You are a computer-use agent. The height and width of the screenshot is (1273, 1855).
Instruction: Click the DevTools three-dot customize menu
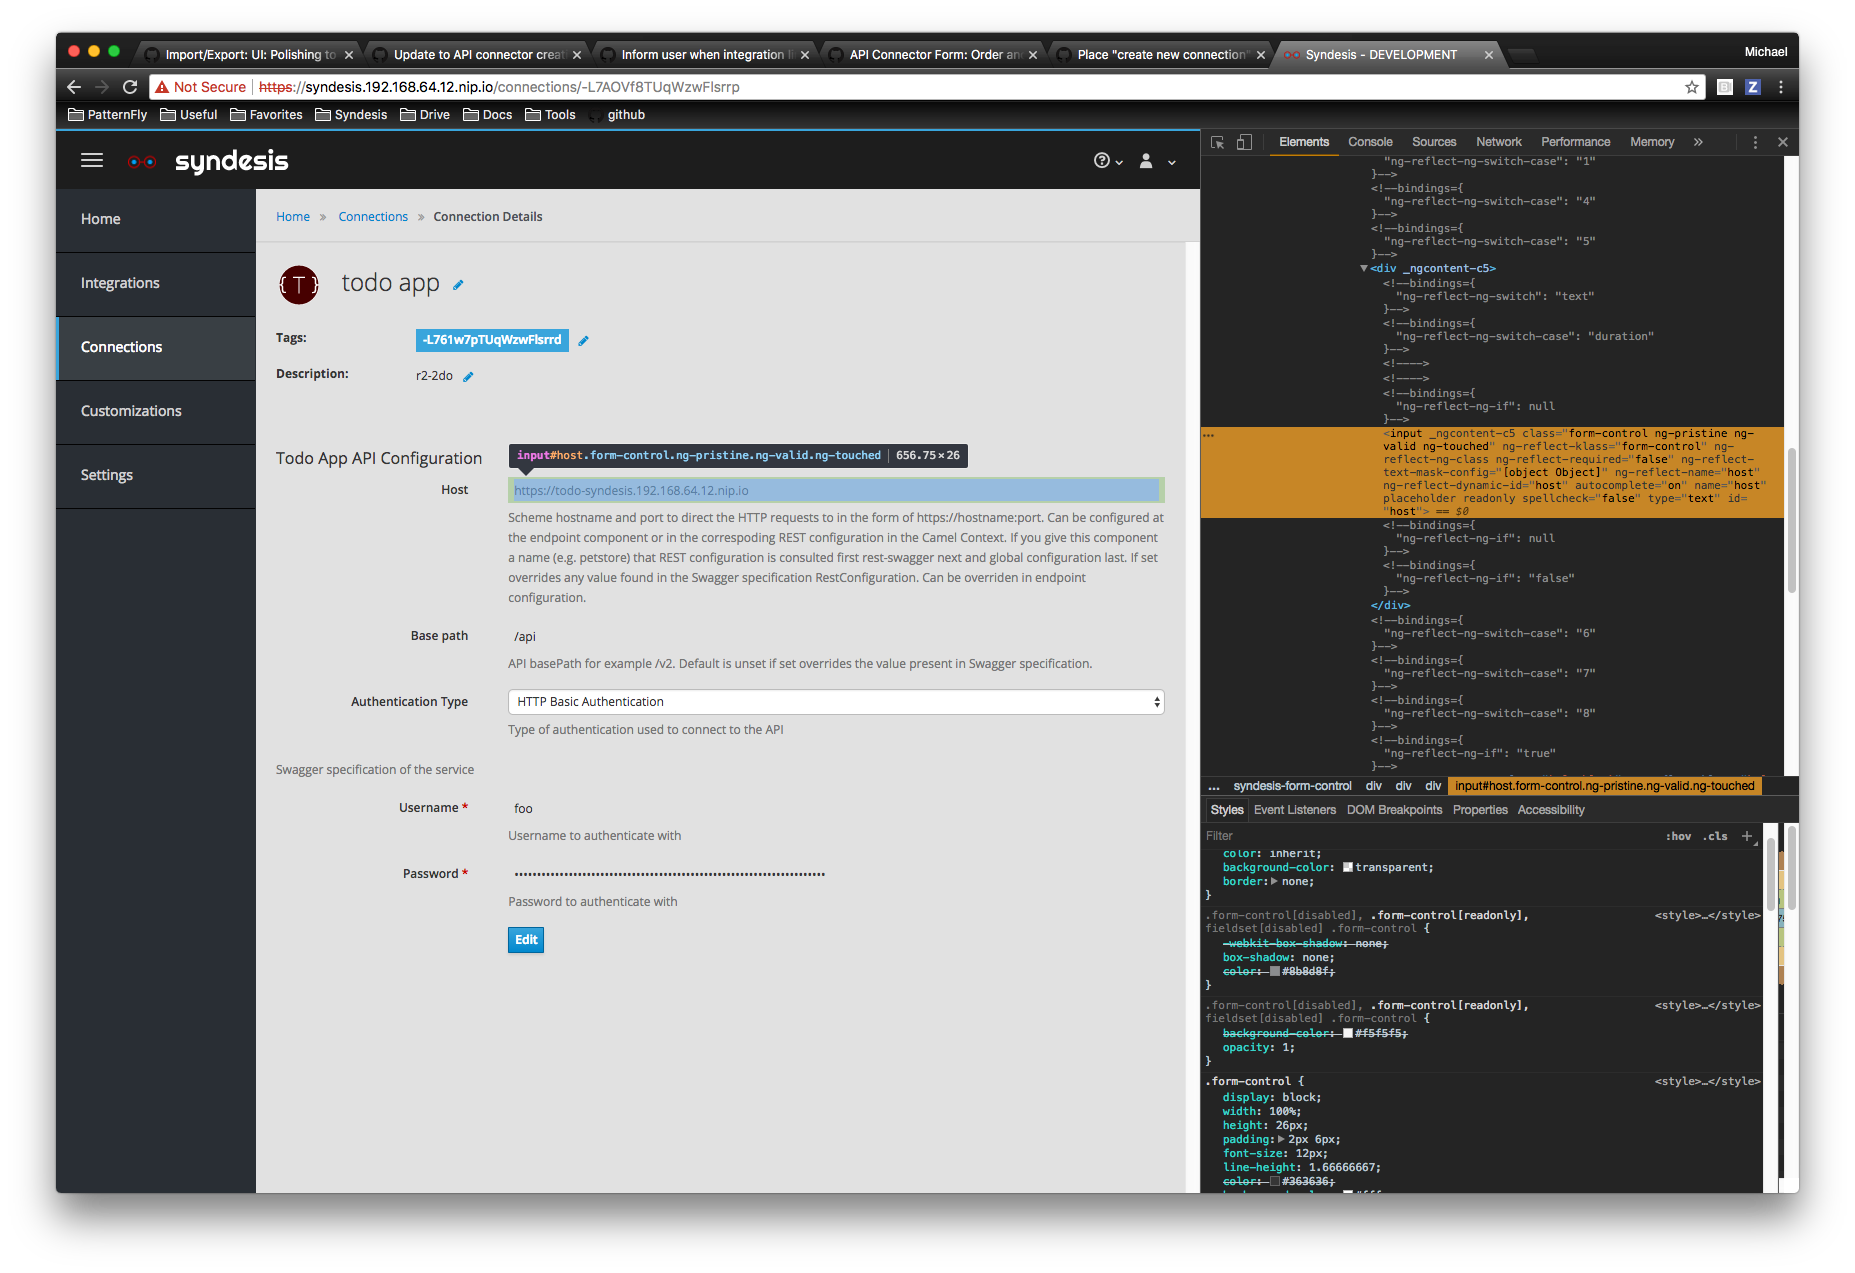pos(1755,142)
